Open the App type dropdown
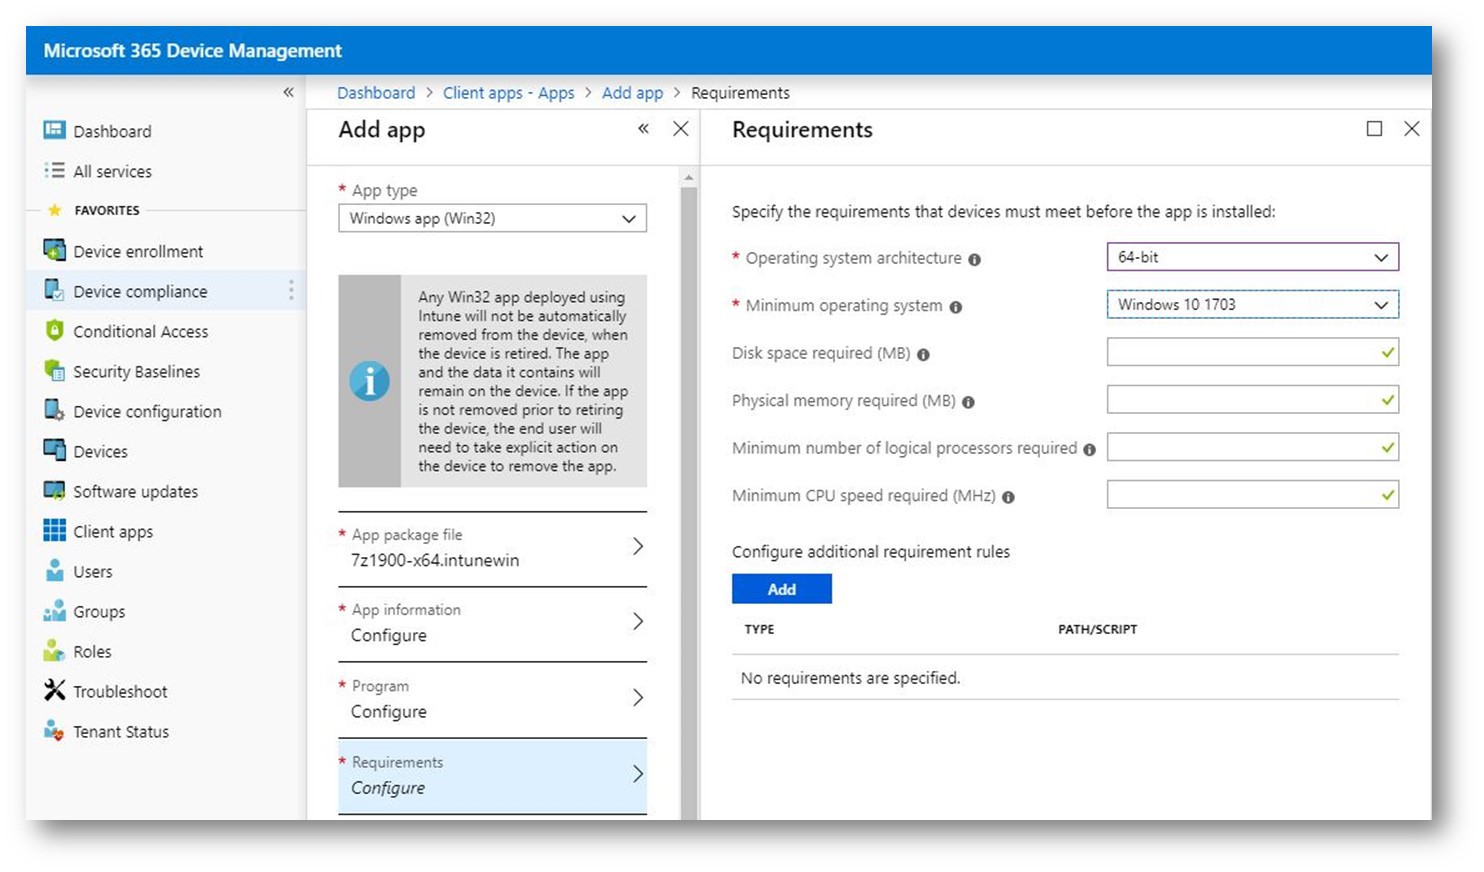1484x872 pixels. [492, 218]
